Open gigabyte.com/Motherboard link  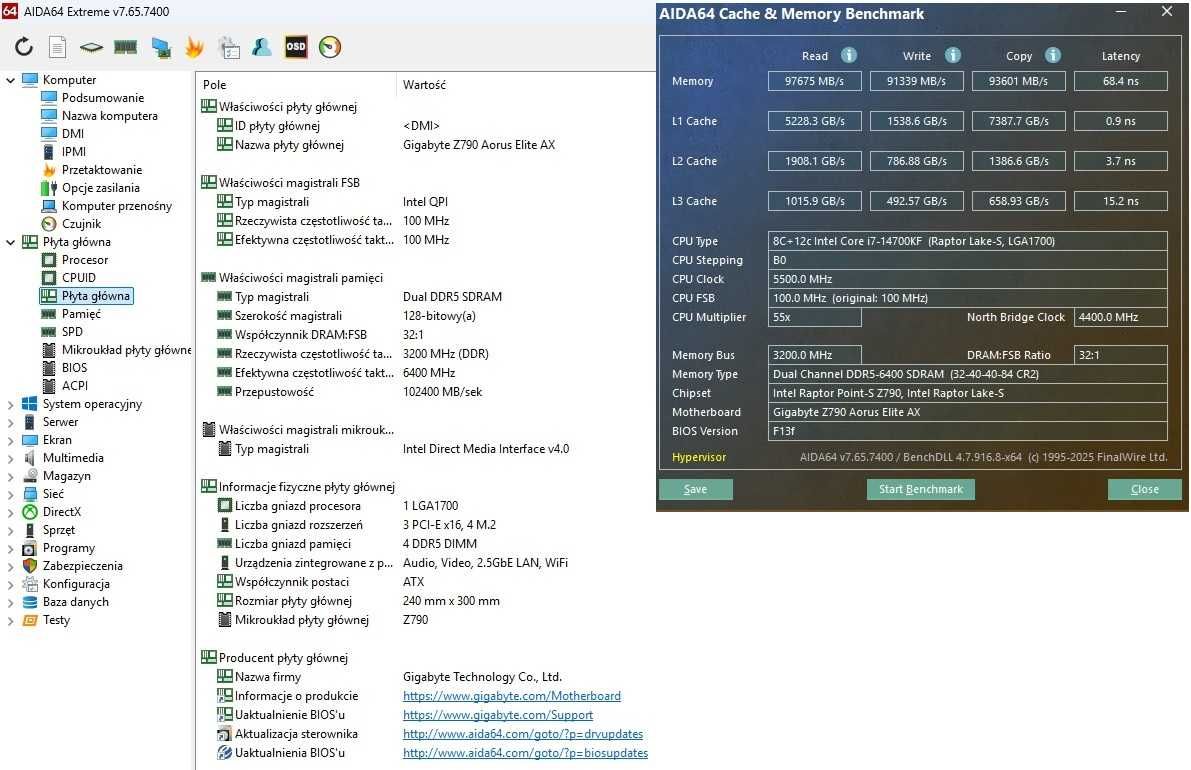click(x=512, y=696)
